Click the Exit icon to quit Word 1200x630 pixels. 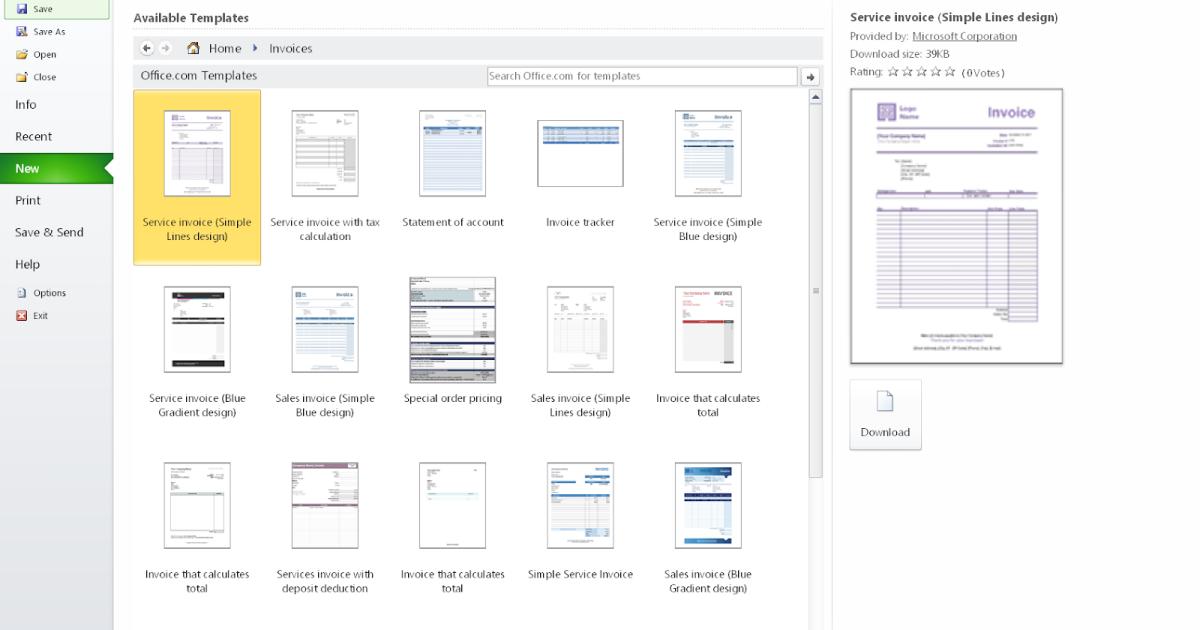23,315
